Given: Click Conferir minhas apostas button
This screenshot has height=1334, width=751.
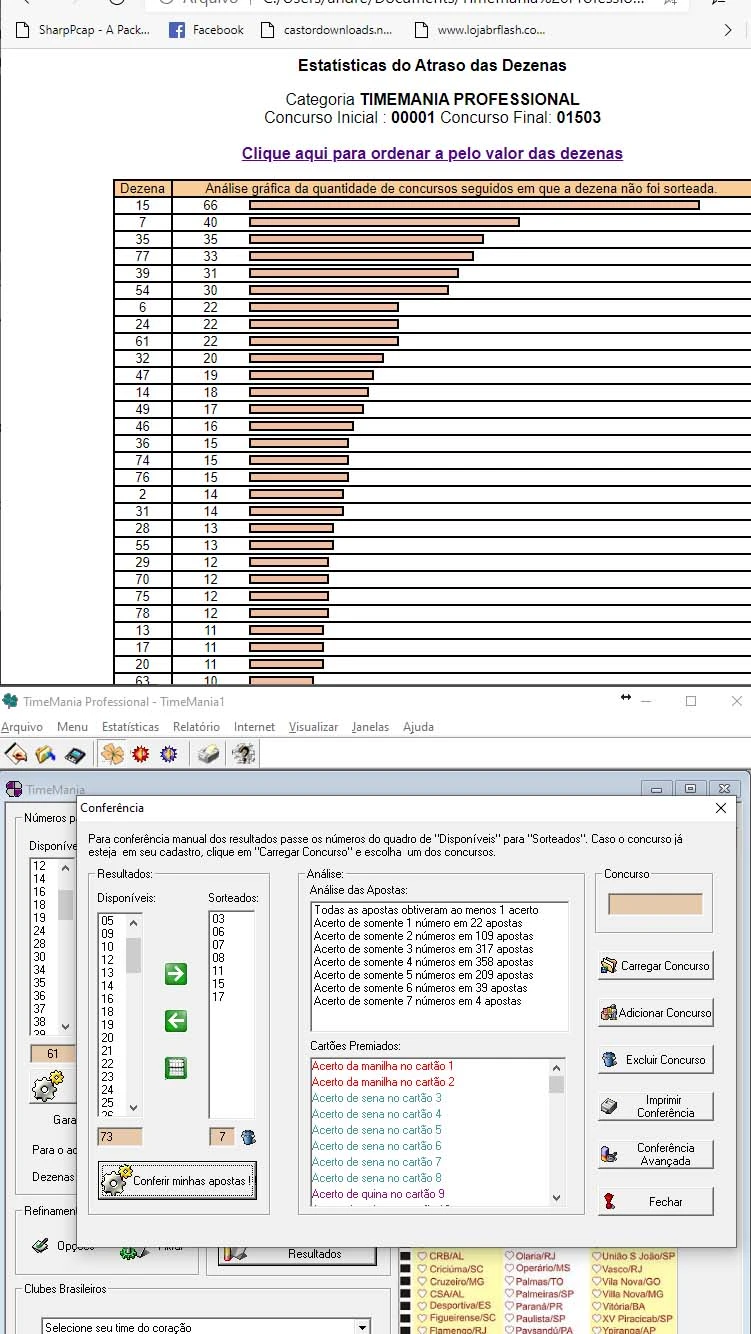Looking at the screenshot, I should [177, 1180].
